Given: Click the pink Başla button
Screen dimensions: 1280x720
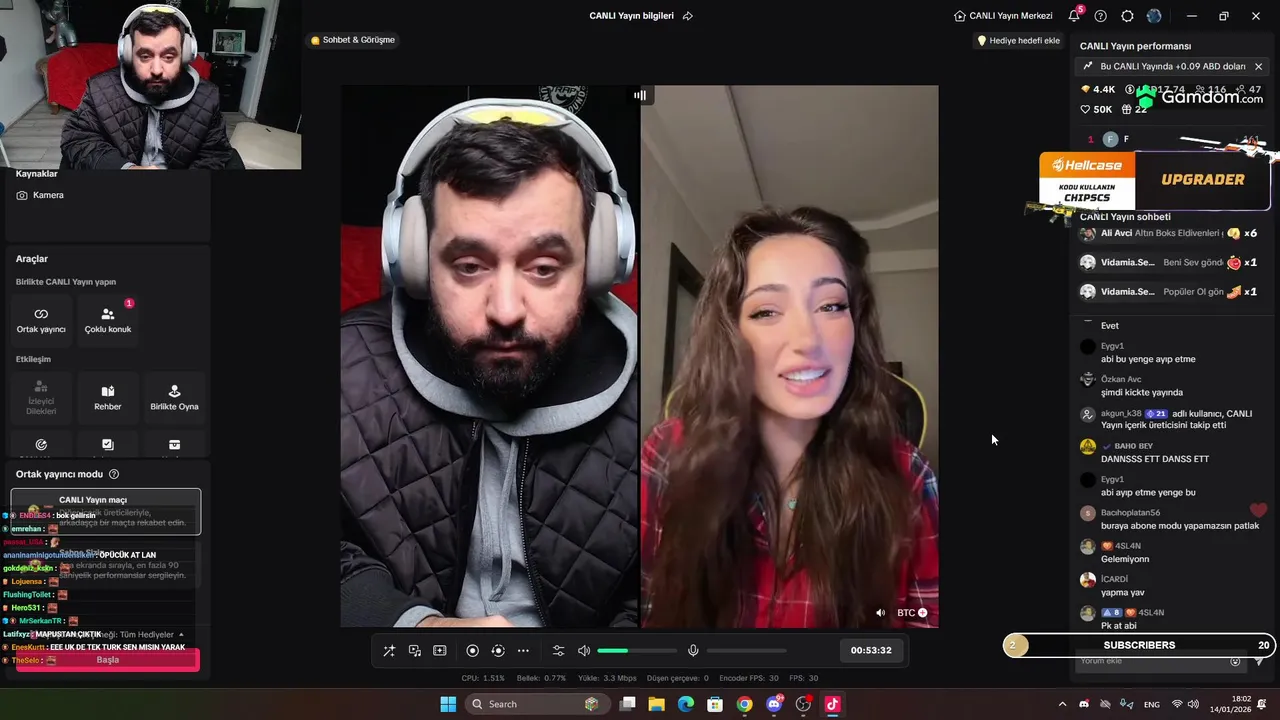Looking at the screenshot, I should 107,660.
